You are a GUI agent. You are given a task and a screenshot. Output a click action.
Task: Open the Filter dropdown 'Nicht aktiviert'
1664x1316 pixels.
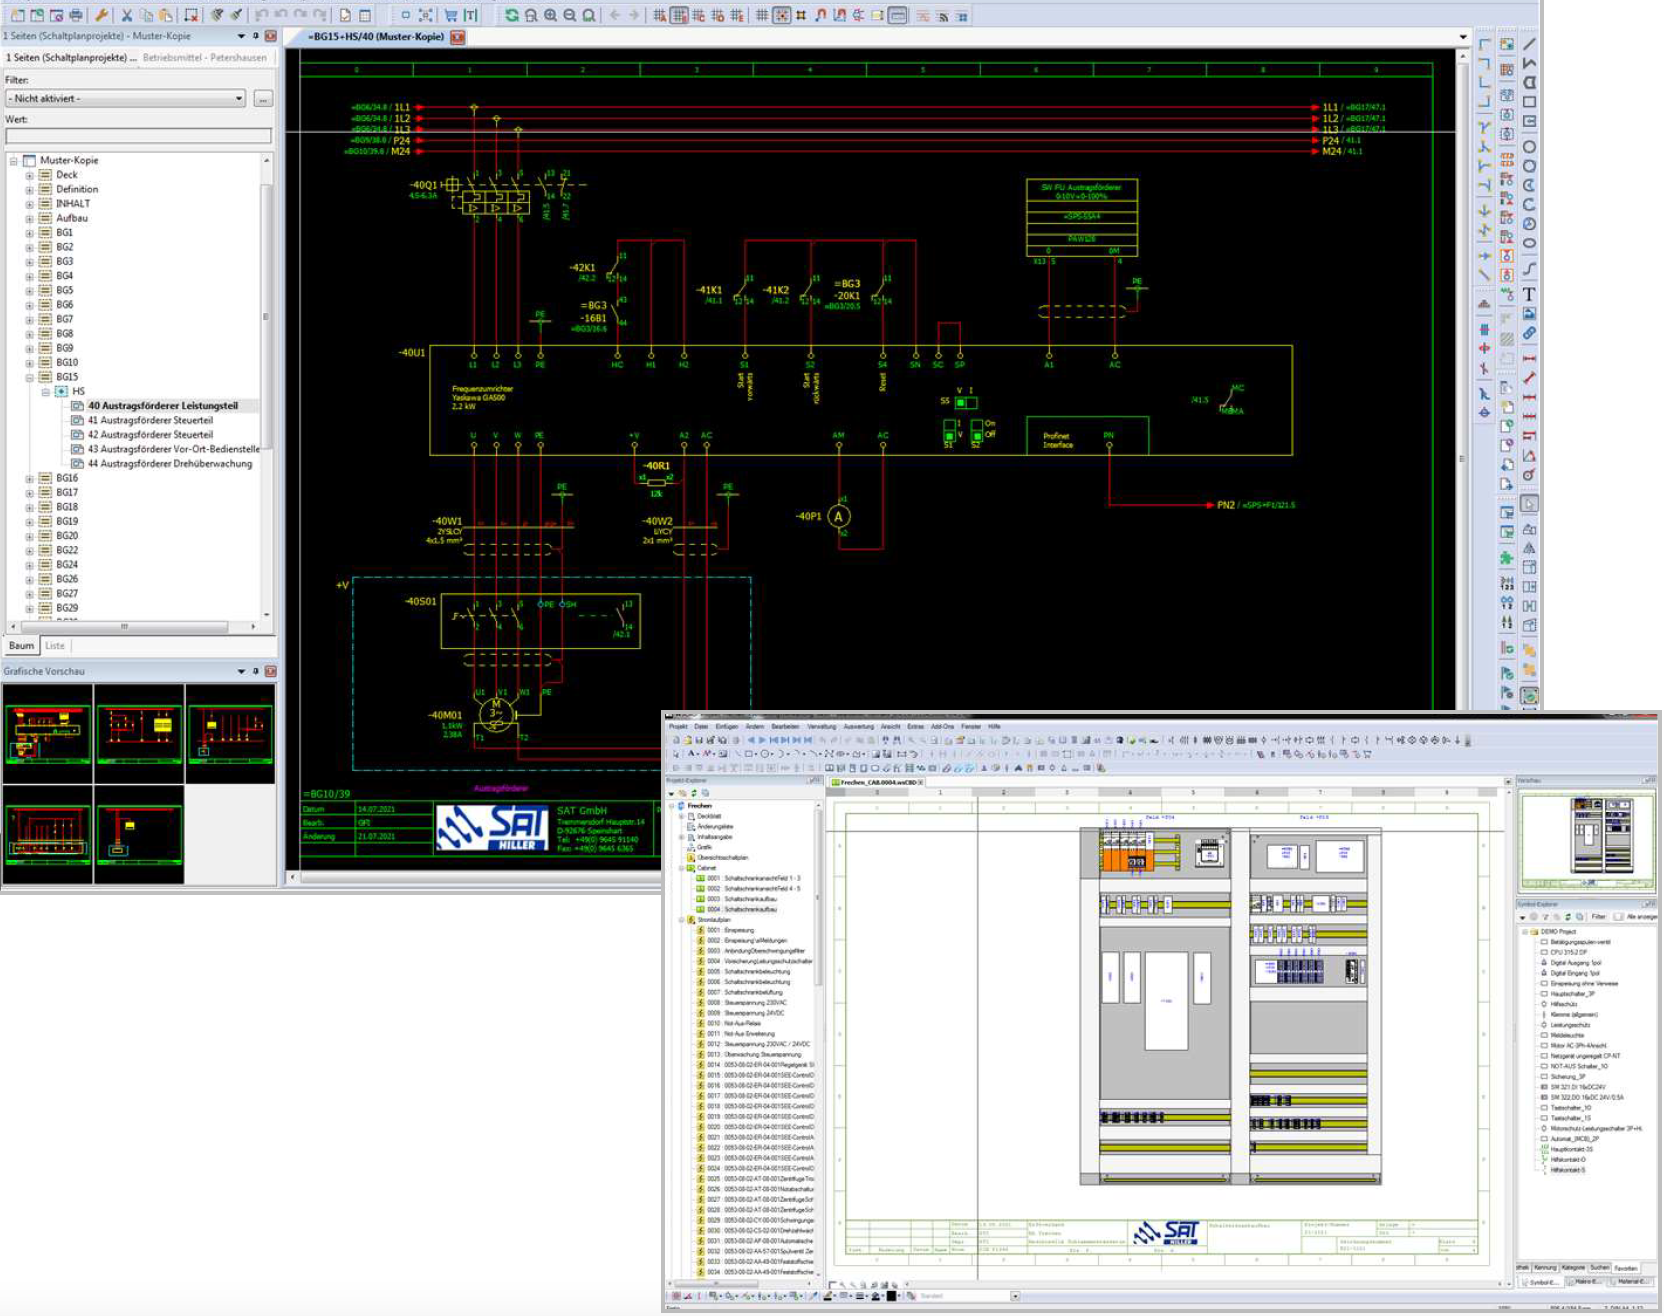click(126, 98)
